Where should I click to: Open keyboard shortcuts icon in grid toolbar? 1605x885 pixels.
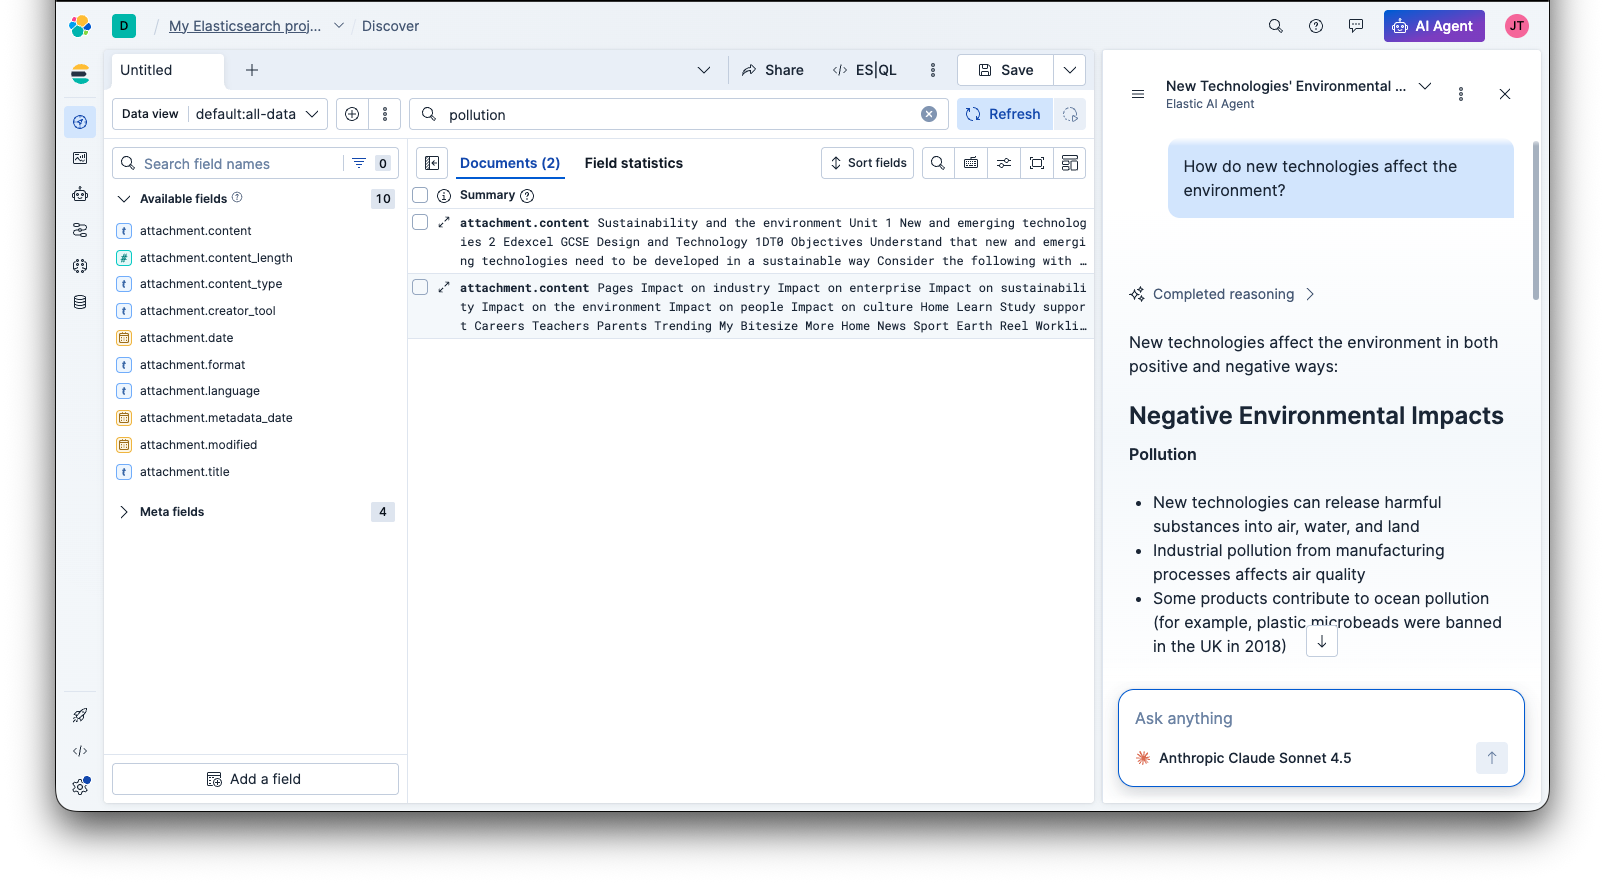click(x=971, y=163)
